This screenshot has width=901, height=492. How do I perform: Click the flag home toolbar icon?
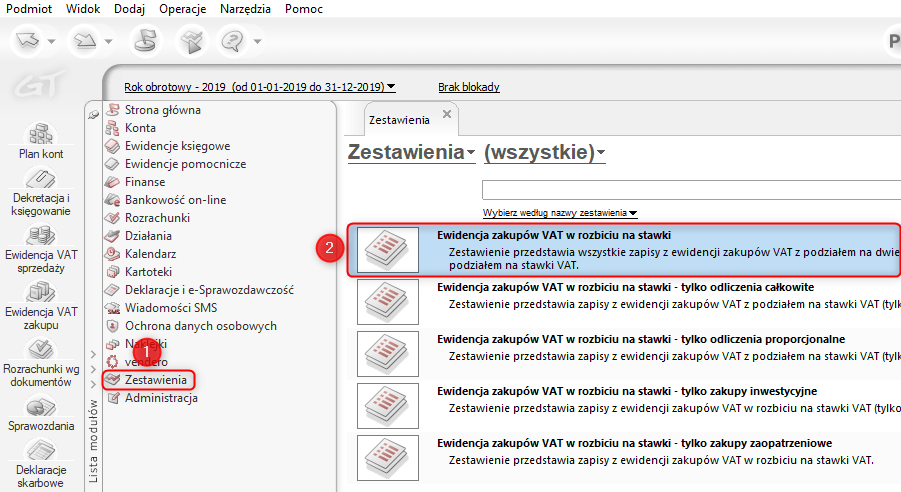coord(145,41)
